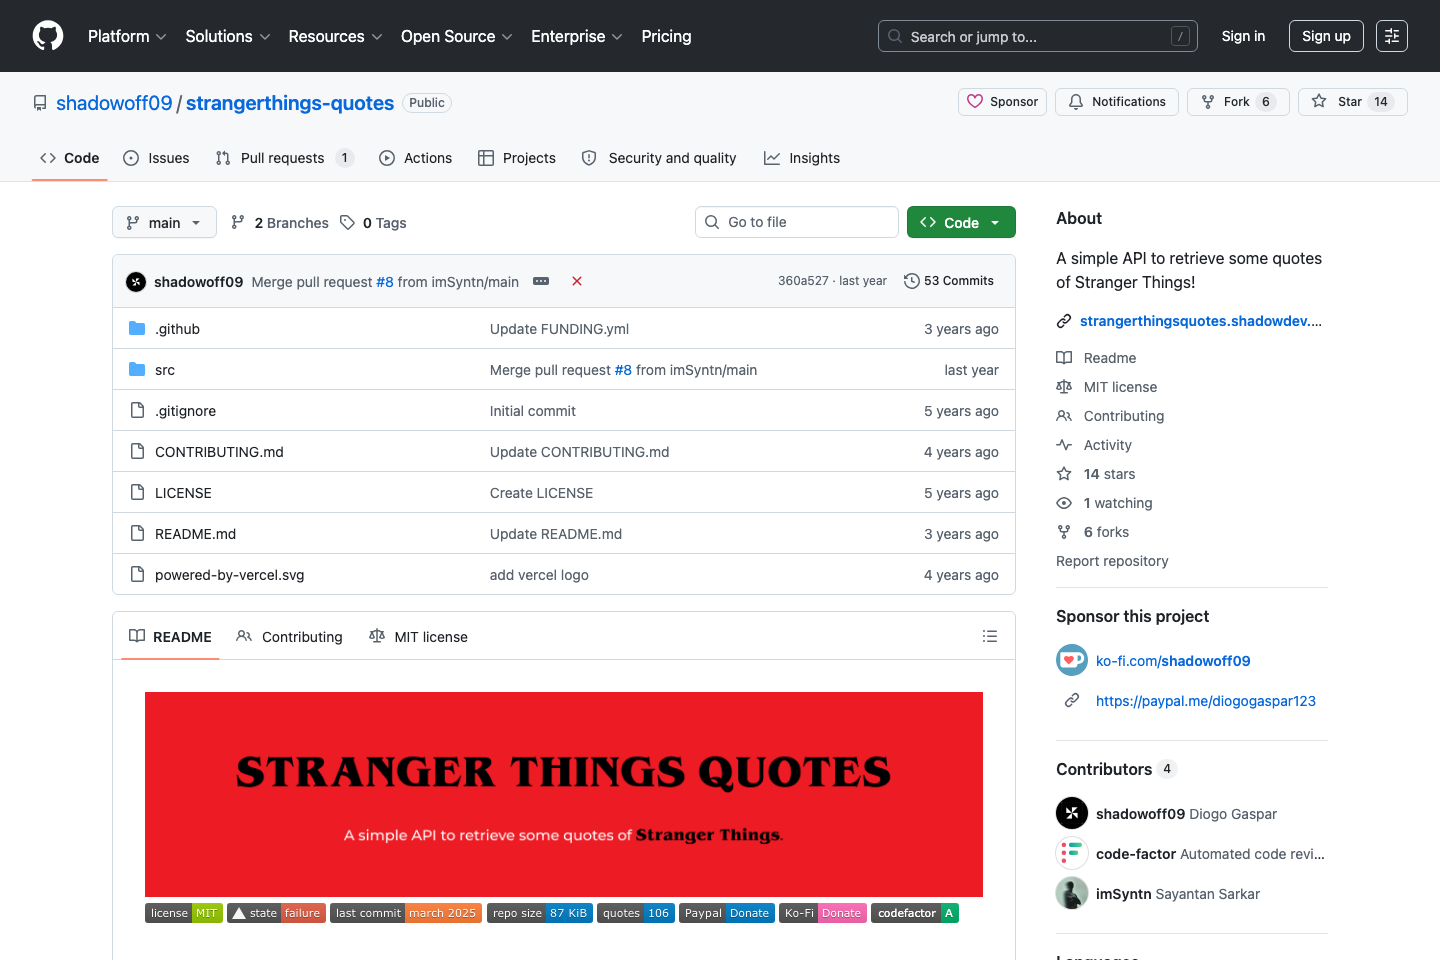Screen dimensions: 1440x960
Task: Click the red X commit status icon
Action: click(x=577, y=281)
